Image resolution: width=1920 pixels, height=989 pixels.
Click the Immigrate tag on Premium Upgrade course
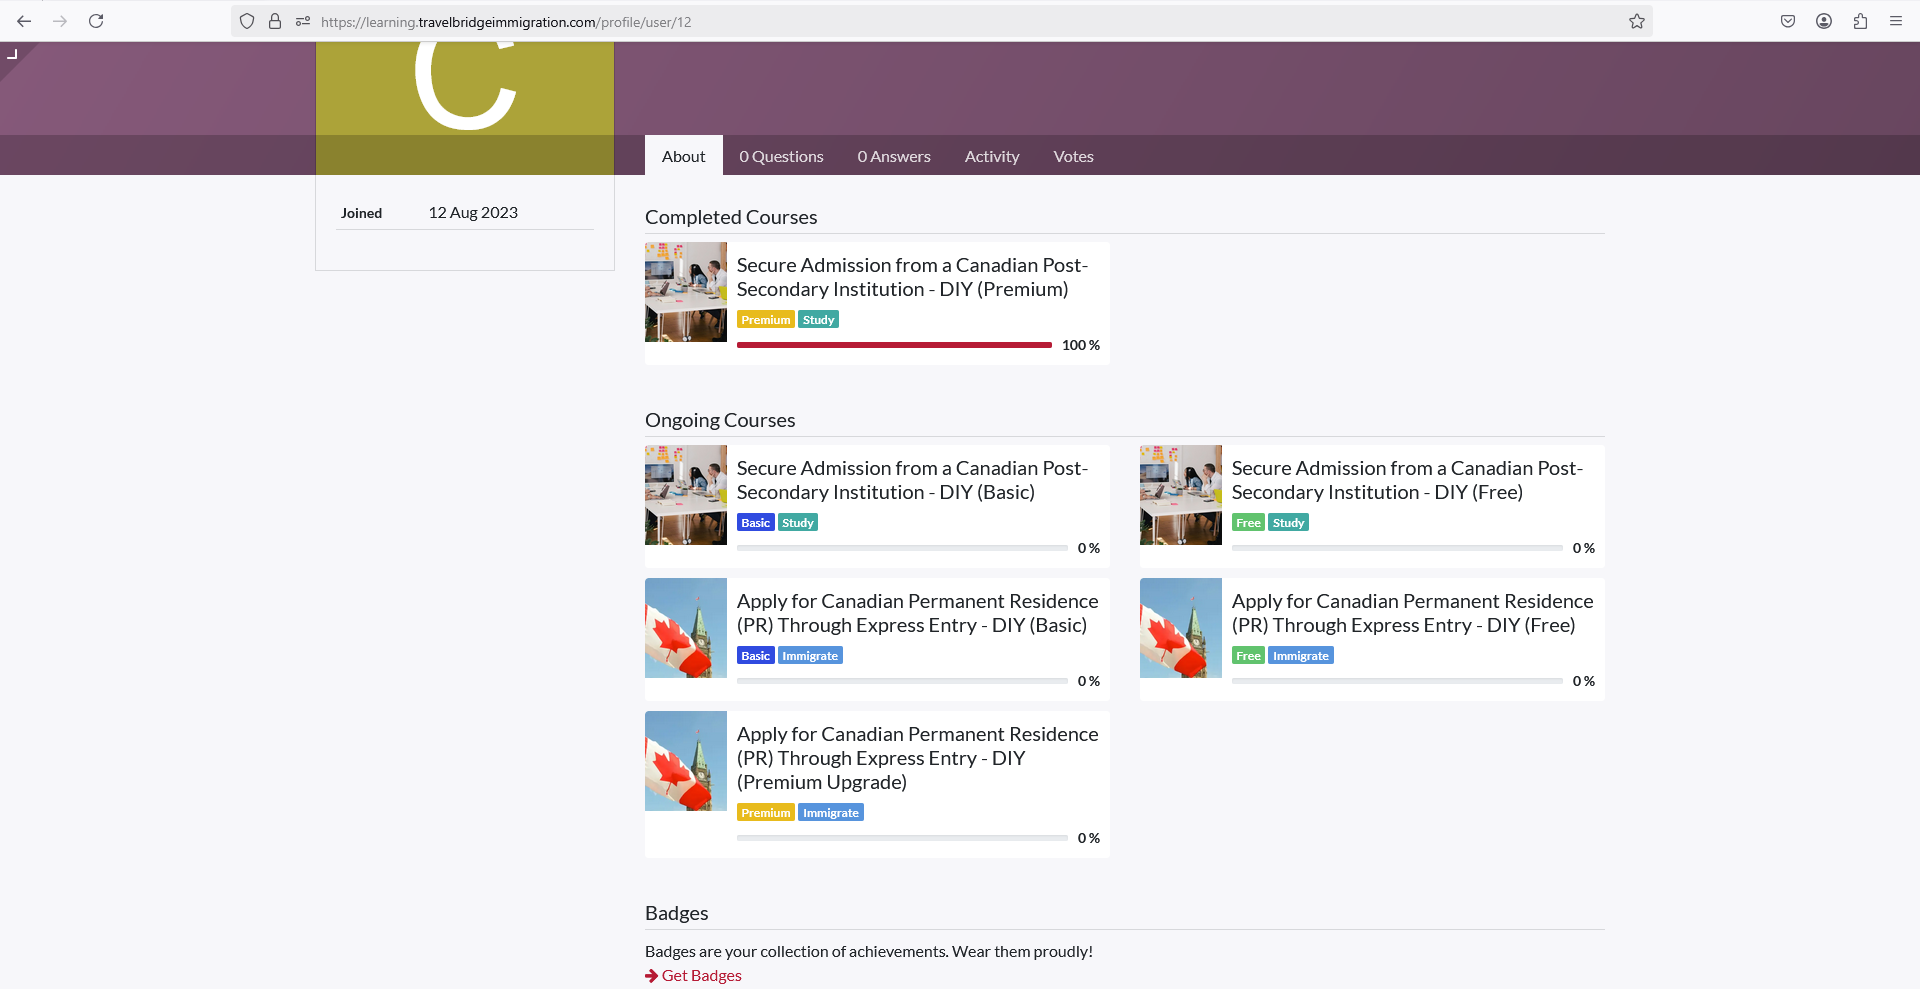coord(830,813)
